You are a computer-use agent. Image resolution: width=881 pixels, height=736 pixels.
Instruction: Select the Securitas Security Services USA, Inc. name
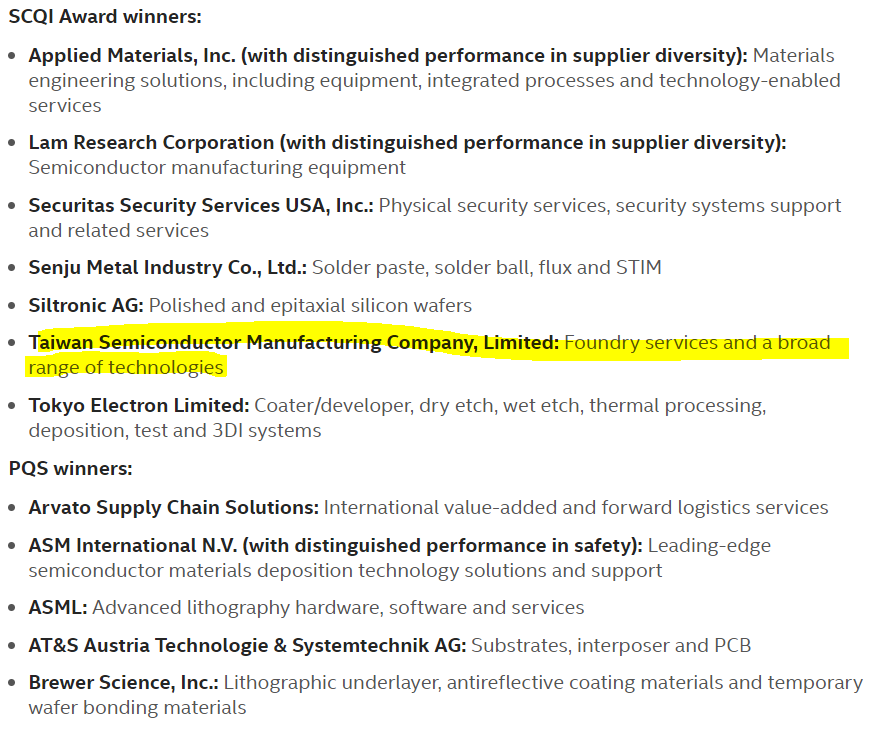click(200, 206)
